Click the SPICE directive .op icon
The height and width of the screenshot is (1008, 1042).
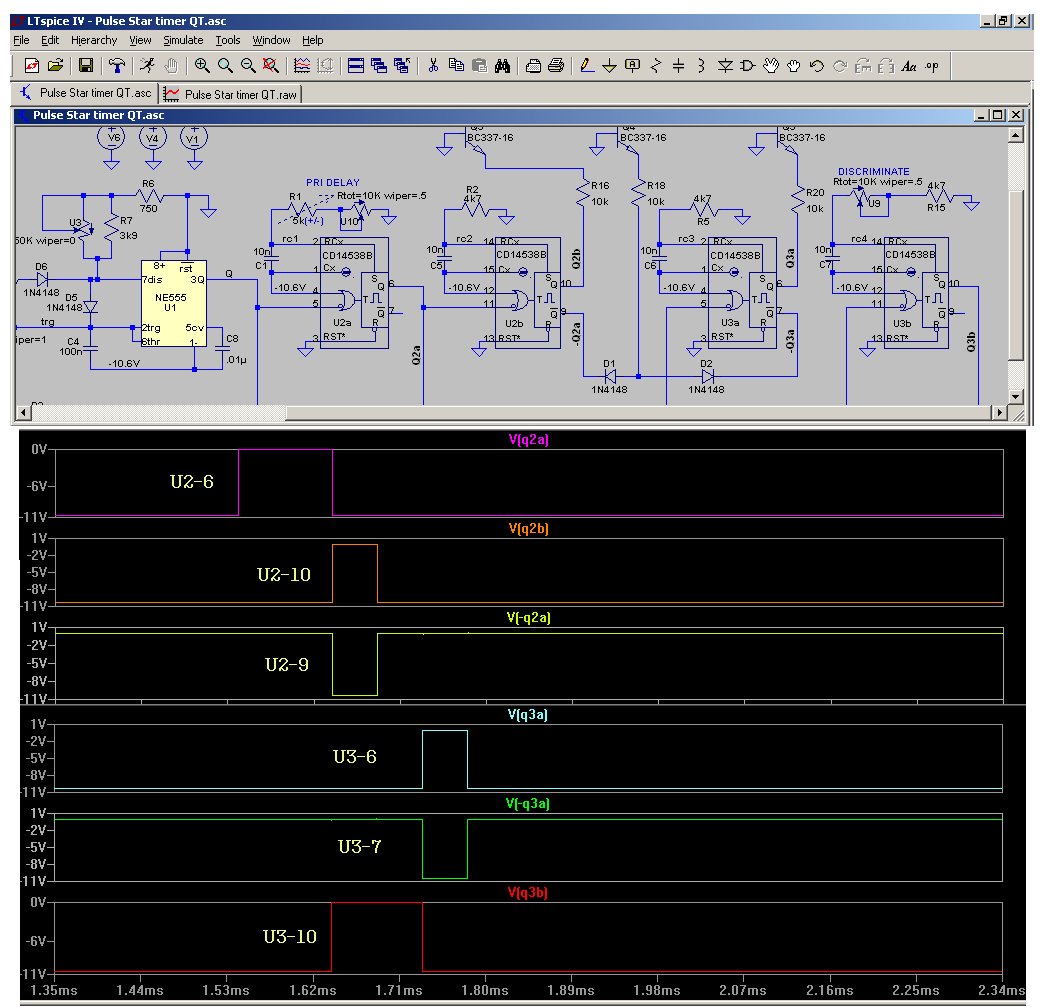tap(932, 66)
